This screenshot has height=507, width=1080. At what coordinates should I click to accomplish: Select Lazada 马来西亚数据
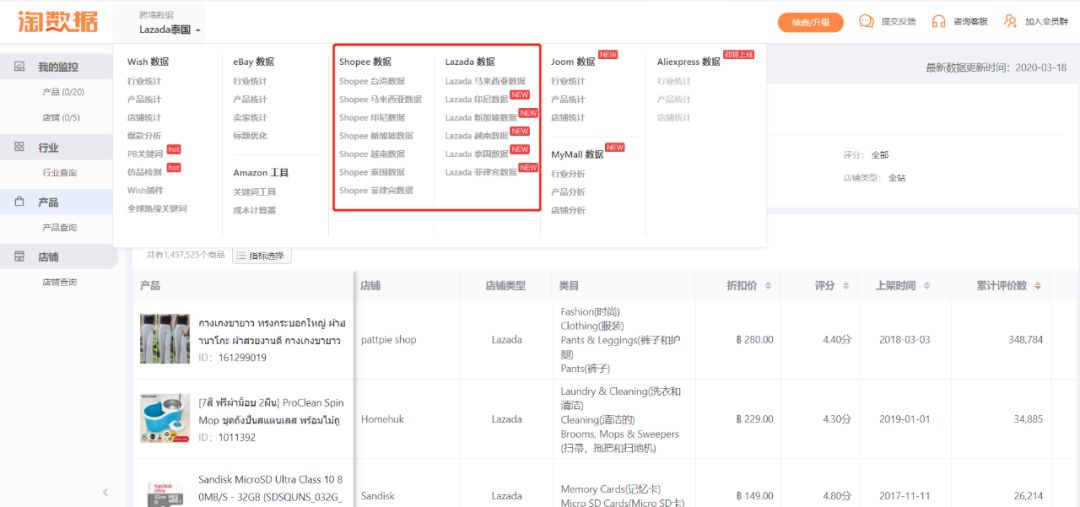485,81
